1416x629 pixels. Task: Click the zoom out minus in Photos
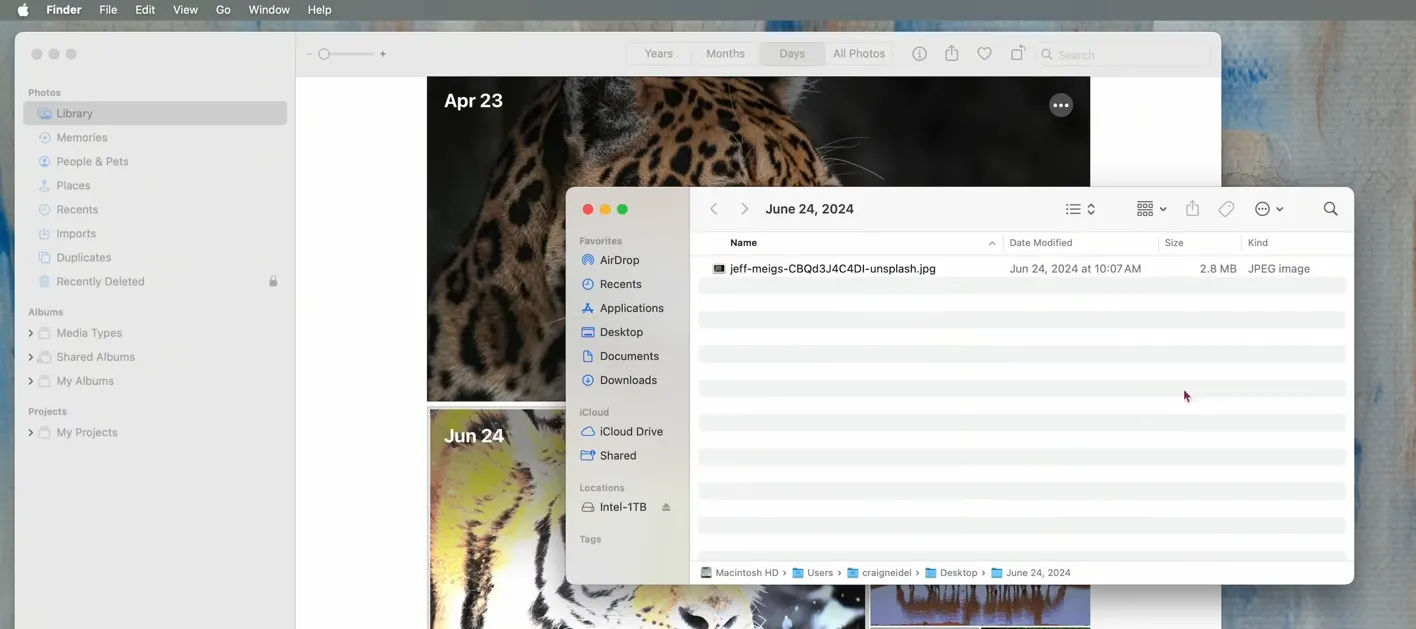310,54
